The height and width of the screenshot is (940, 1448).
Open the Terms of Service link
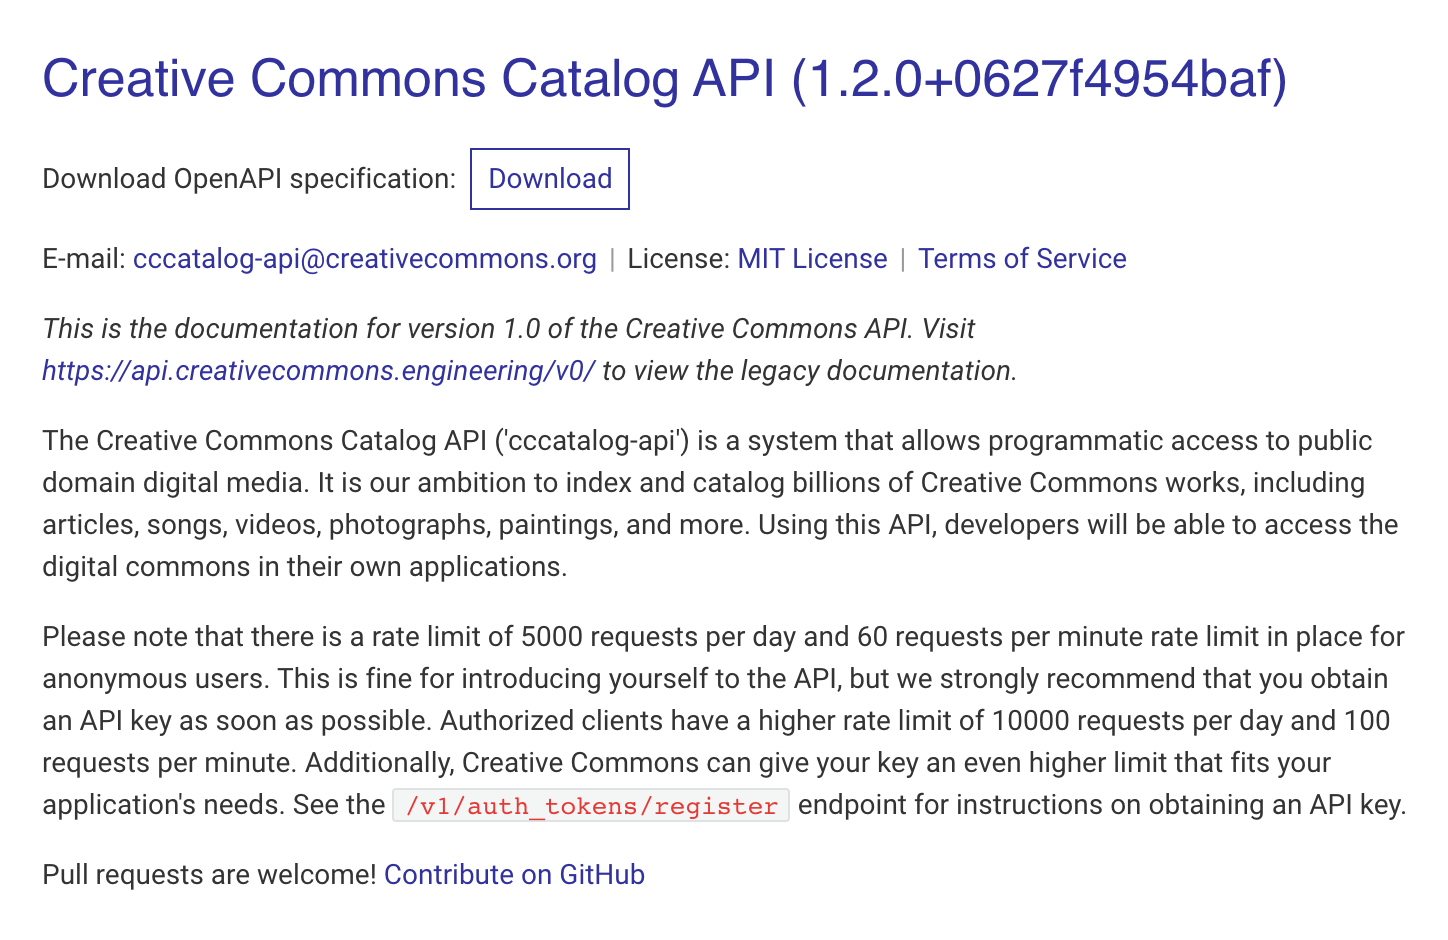tap(1022, 259)
